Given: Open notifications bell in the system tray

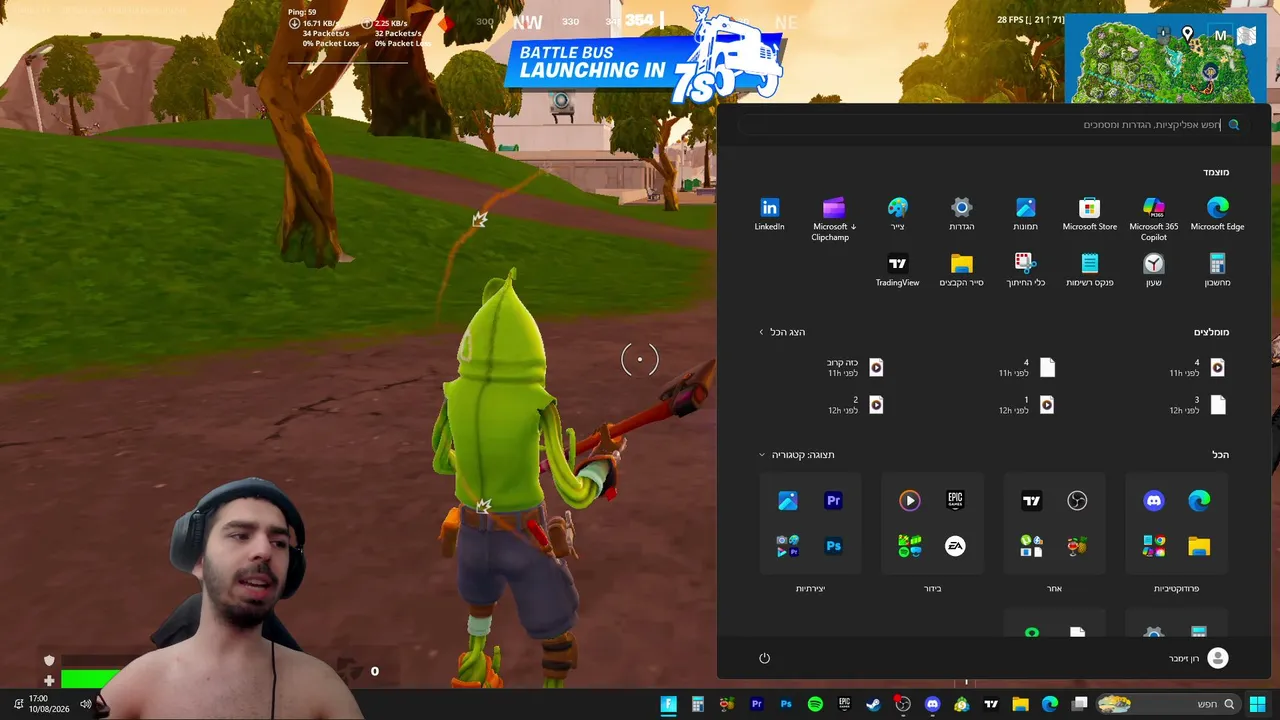Looking at the screenshot, I should (17, 704).
